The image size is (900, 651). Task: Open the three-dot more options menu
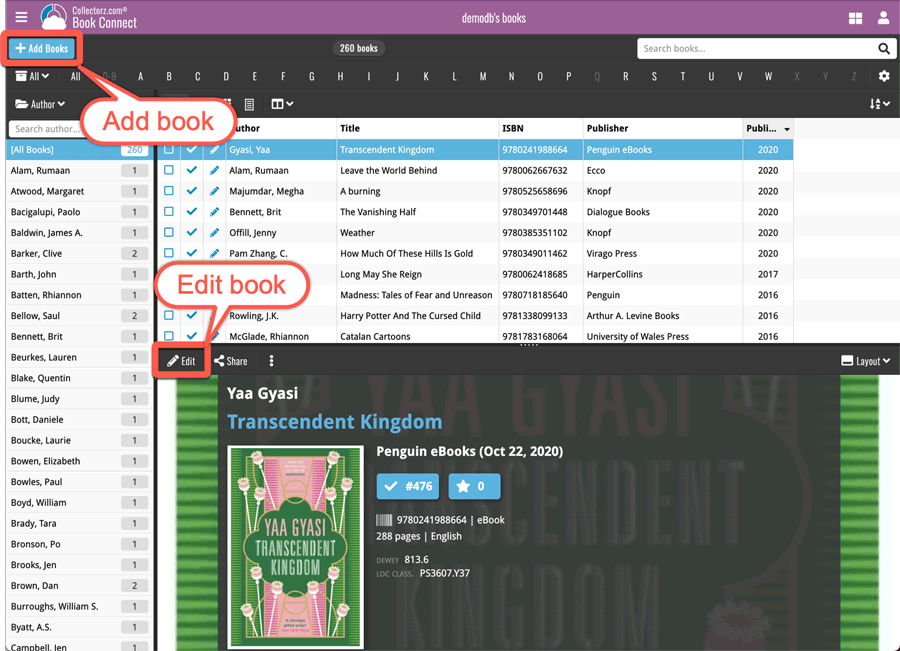(x=271, y=361)
